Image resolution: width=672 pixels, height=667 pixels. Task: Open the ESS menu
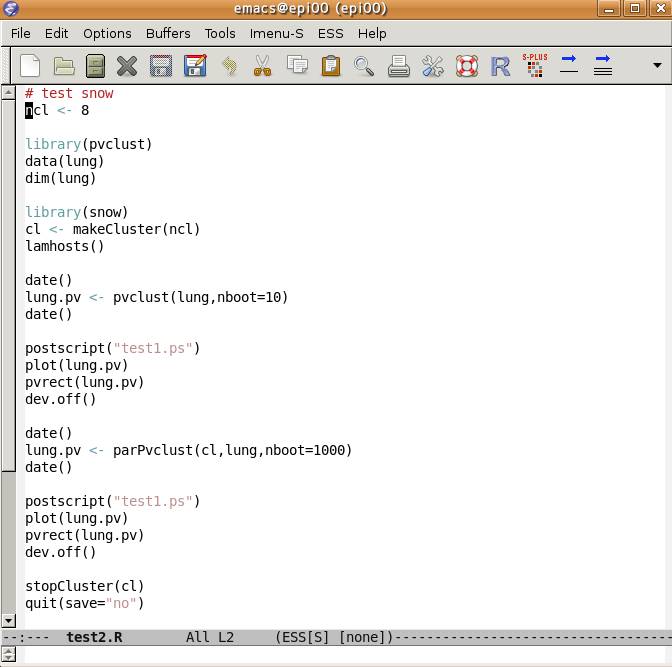pos(330,33)
